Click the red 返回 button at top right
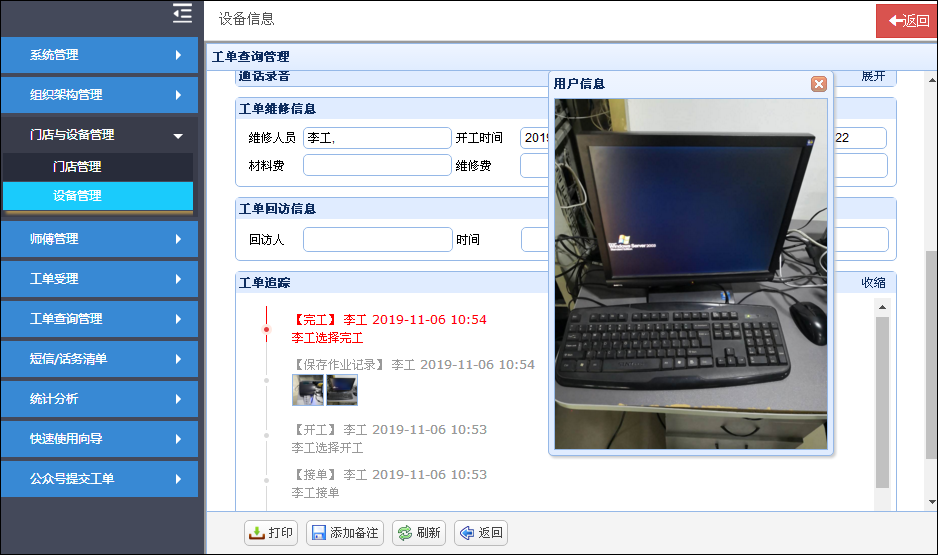The height and width of the screenshot is (556, 938). [x=907, y=21]
